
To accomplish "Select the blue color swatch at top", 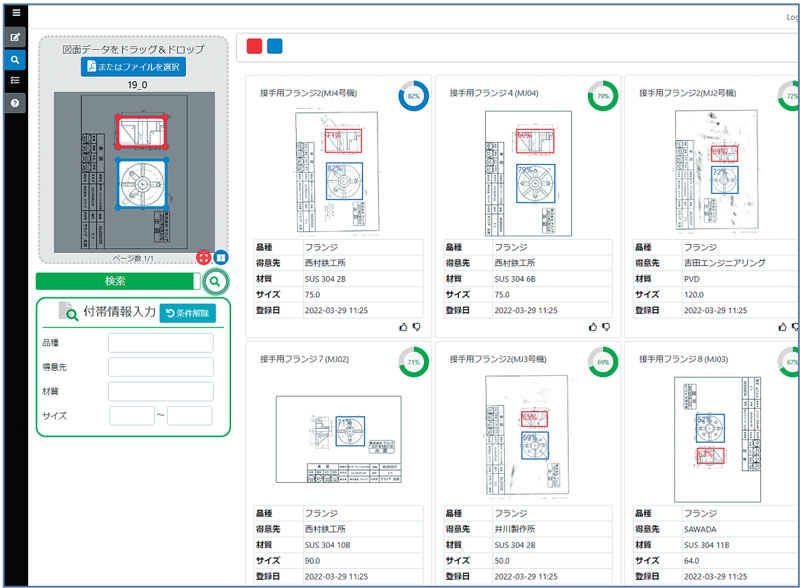I will (x=275, y=46).
